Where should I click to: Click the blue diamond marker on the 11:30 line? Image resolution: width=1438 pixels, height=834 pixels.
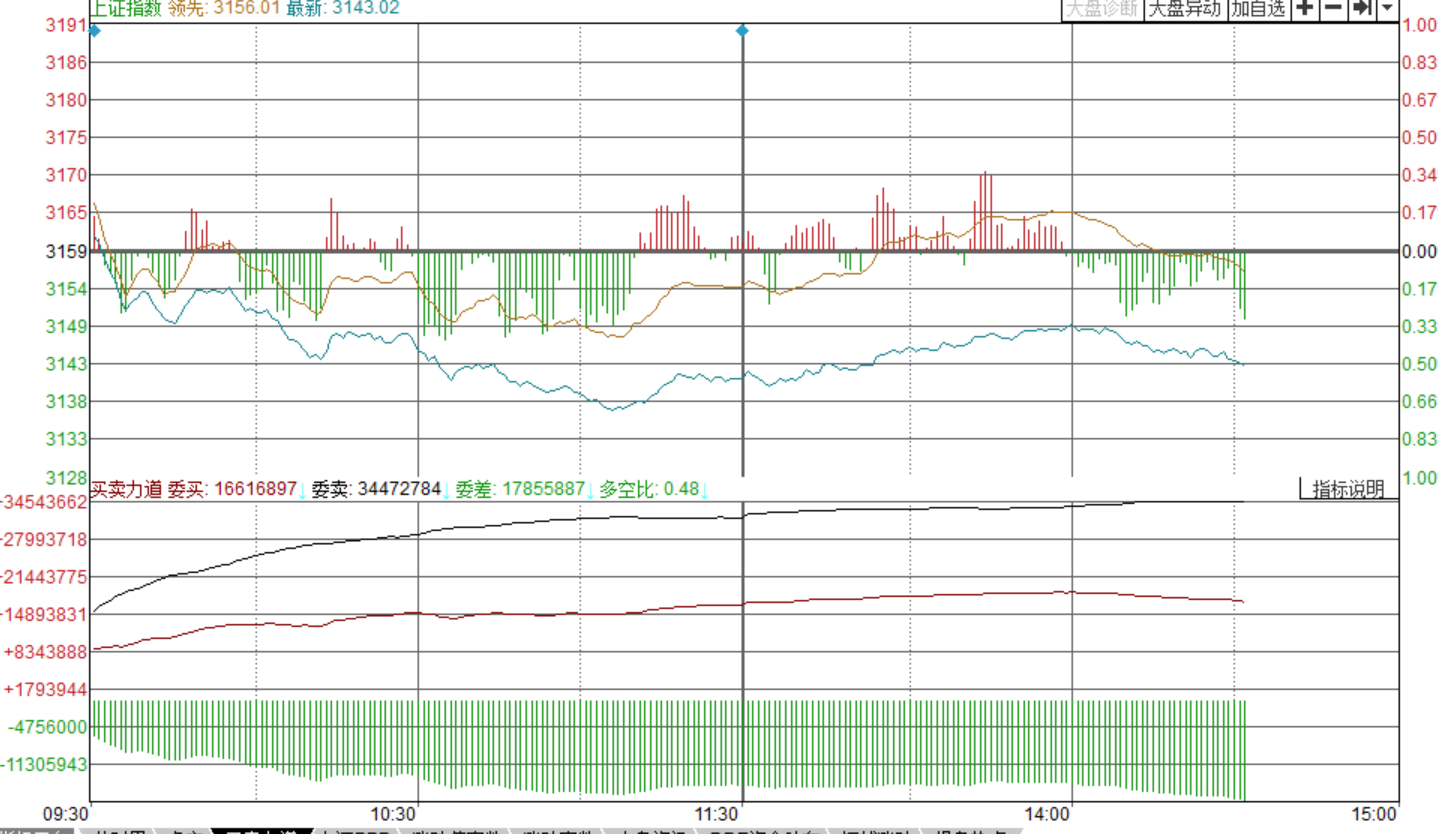742,31
